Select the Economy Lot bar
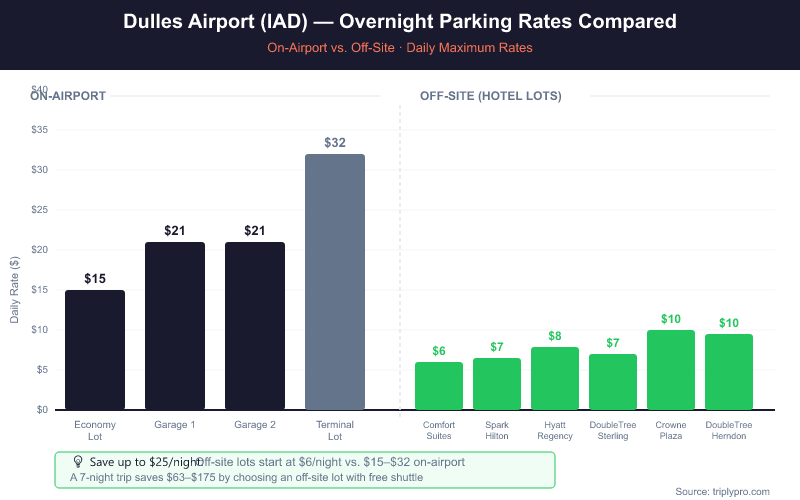The width and height of the screenshot is (800, 500). click(x=95, y=350)
